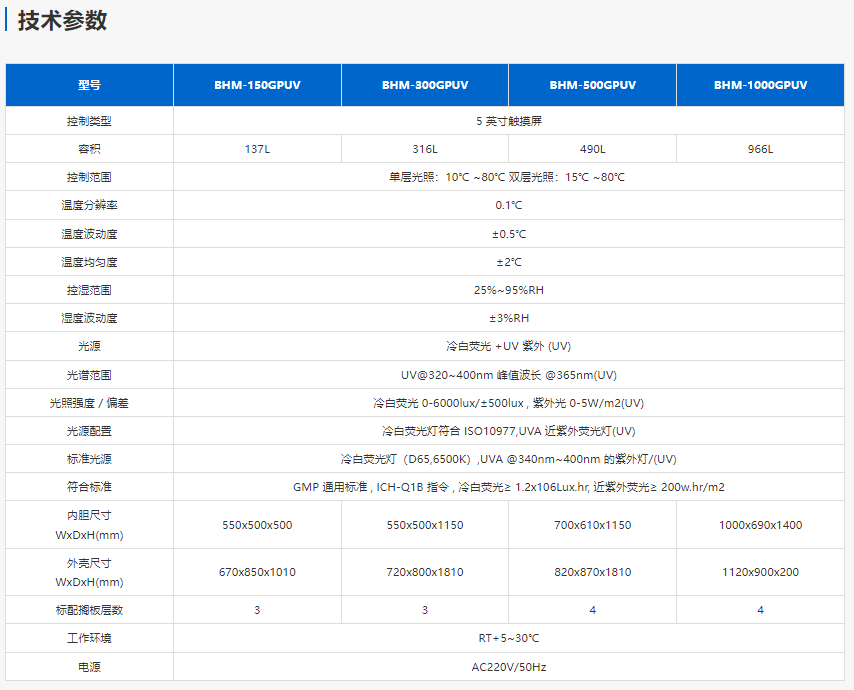The width and height of the screenshot is (854, 690).
Task: Select the 820x870x1810 outer dimension cell
Action: pos(592,572)
